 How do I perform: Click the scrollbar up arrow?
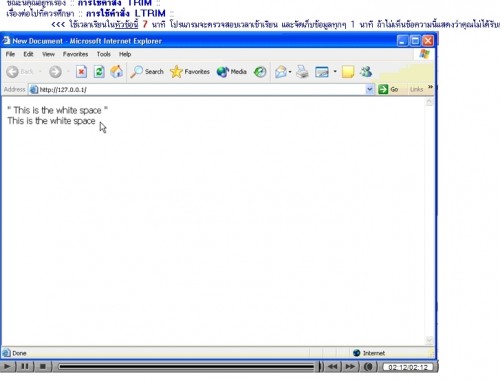[429, 102]
